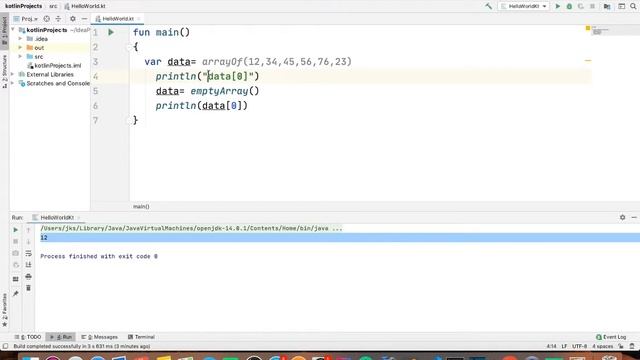The image size is (640, 360).
Task: Toggle soft-wrap in the Run console
Action: point(29,253)
